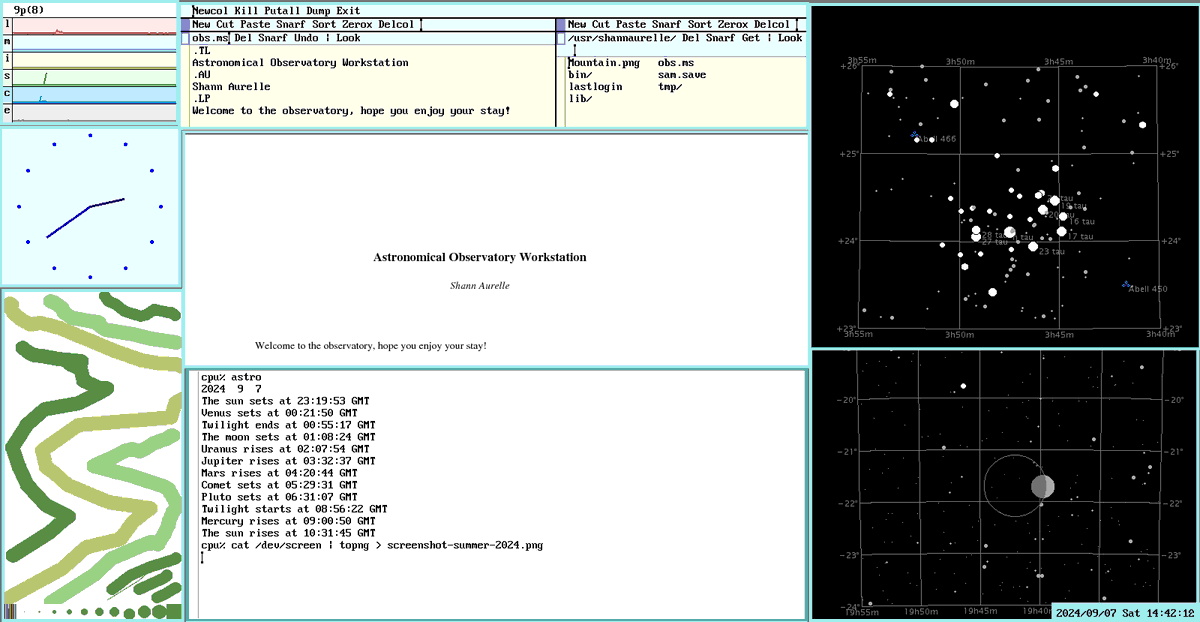Click New in the right column tag
Viewport: 1200px width, 622px height.
577,24
